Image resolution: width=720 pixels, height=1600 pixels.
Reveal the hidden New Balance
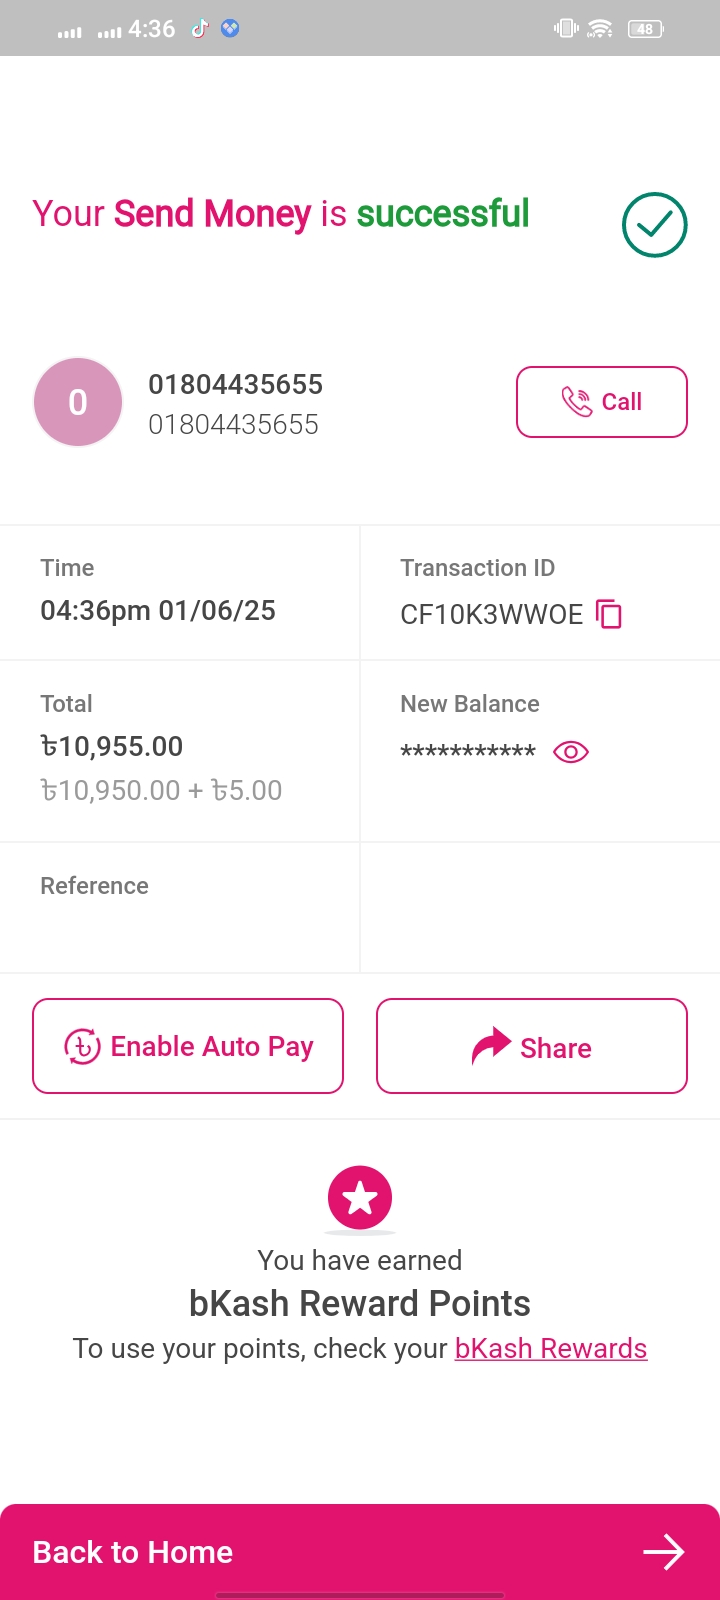tap(570, 752)
